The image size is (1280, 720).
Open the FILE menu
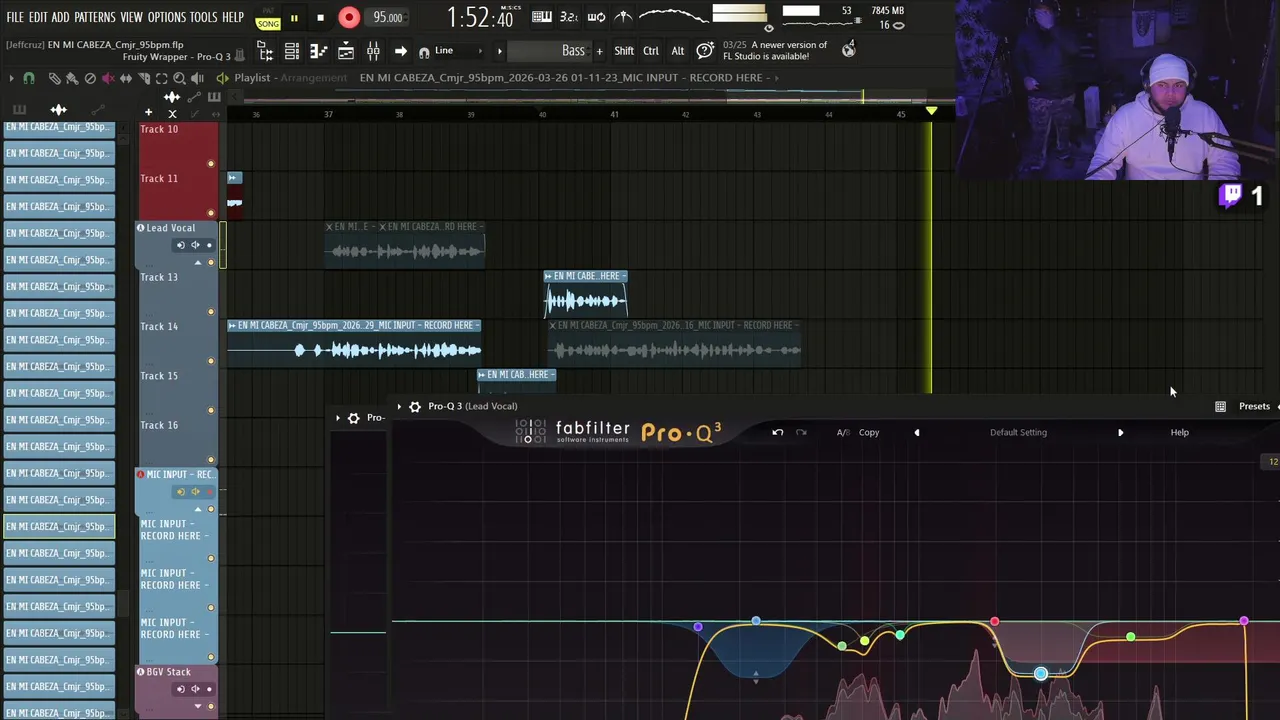point(15,18)
